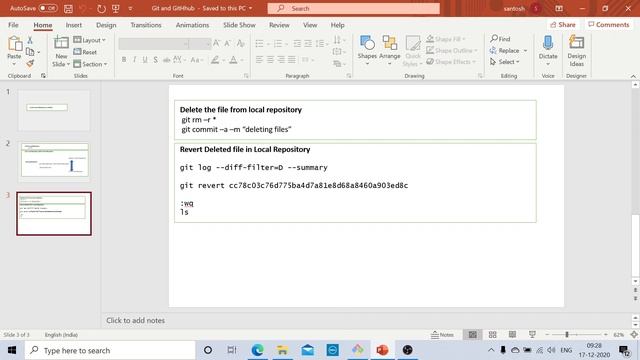The height and width of the screenshot is (360, 640).
Task: Toggle Notes pane in status bar
Action: click(442, 335)
